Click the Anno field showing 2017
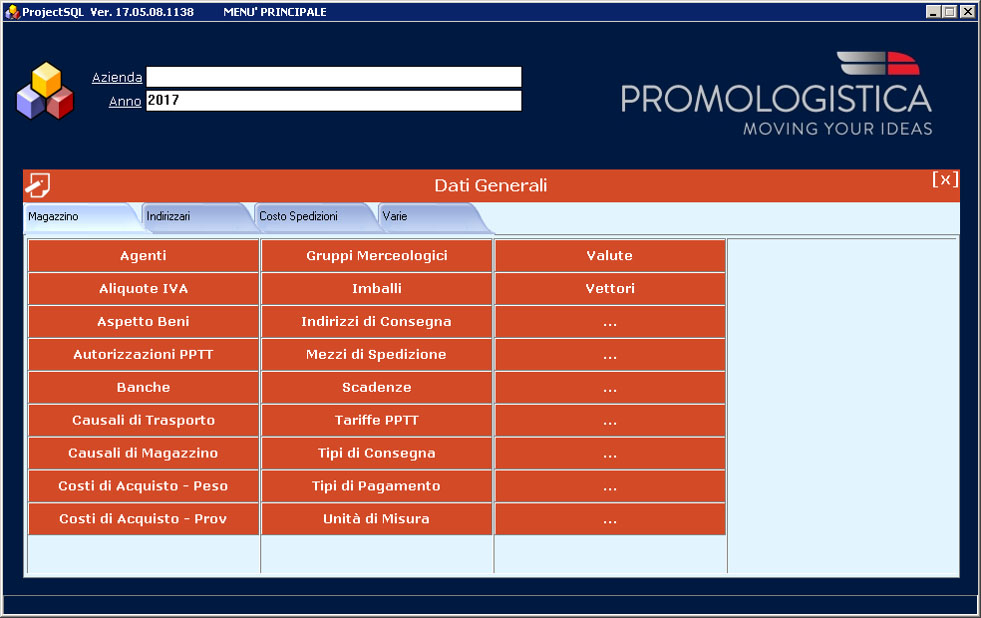981x618 pixels. point(333,101)
